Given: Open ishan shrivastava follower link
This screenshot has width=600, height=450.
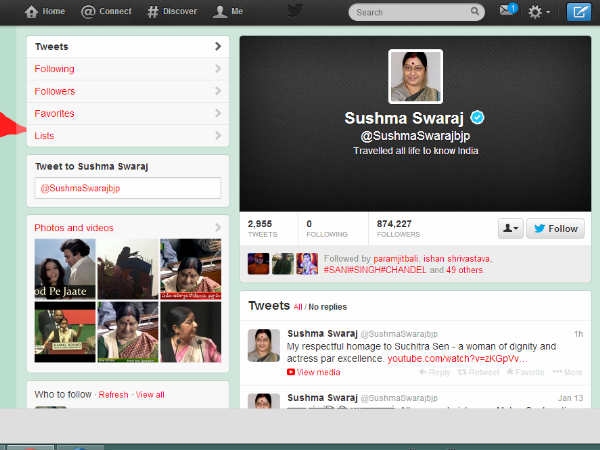Looking at the screenshot, I should click(x=457, y=259).
